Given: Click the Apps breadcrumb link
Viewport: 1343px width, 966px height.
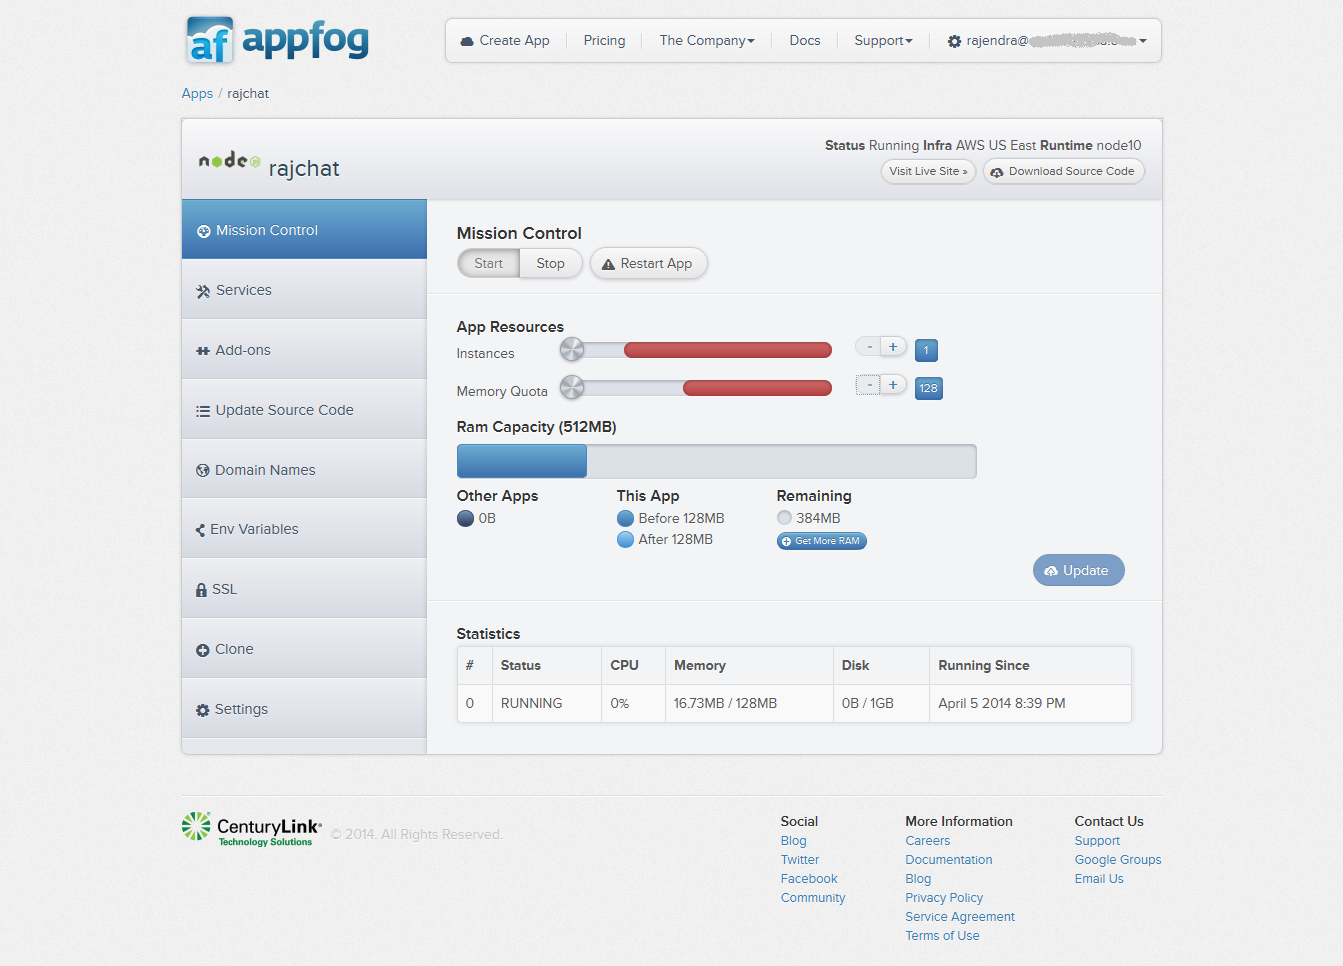Looking at the screenshot, I should click(x=197, y=94).
